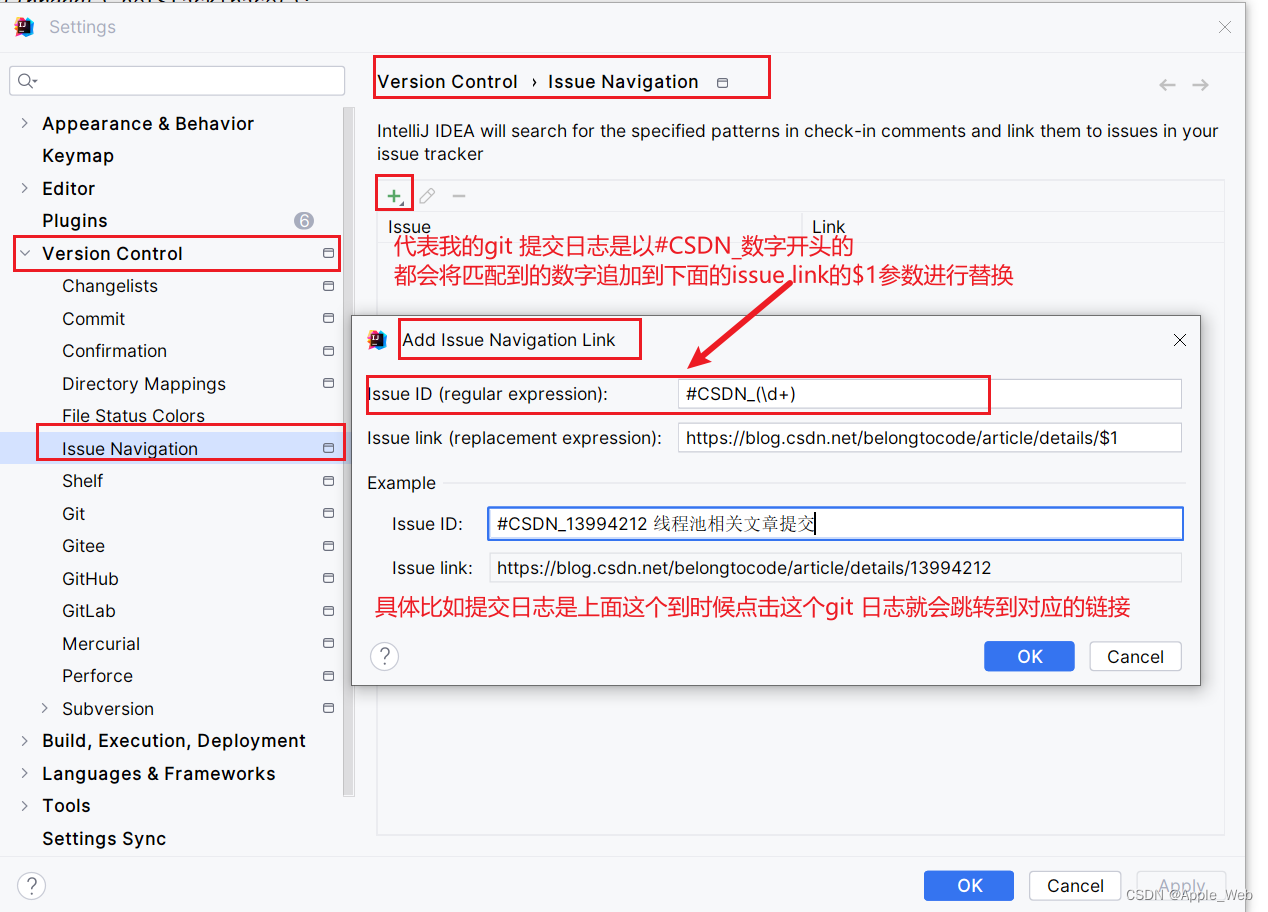Close the Add Issue Navigation Link dialog
1268x912 pixels.
pyautogui.click(x=1180, y=340)
